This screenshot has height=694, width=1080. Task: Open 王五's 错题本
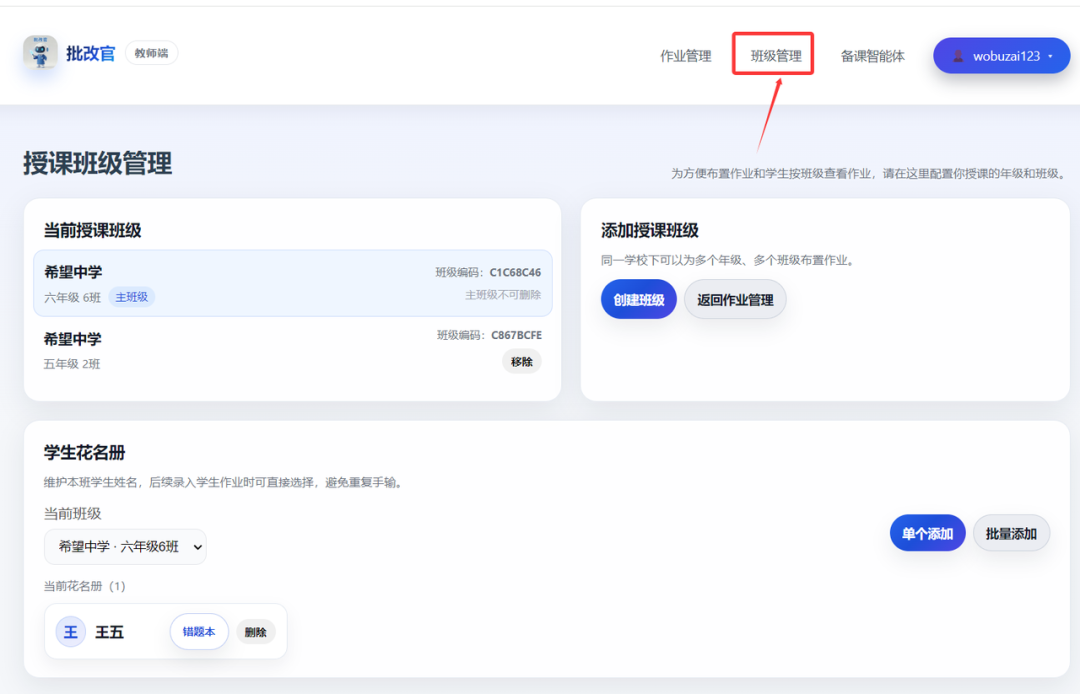pyautogui.click(x=198, y=631)
